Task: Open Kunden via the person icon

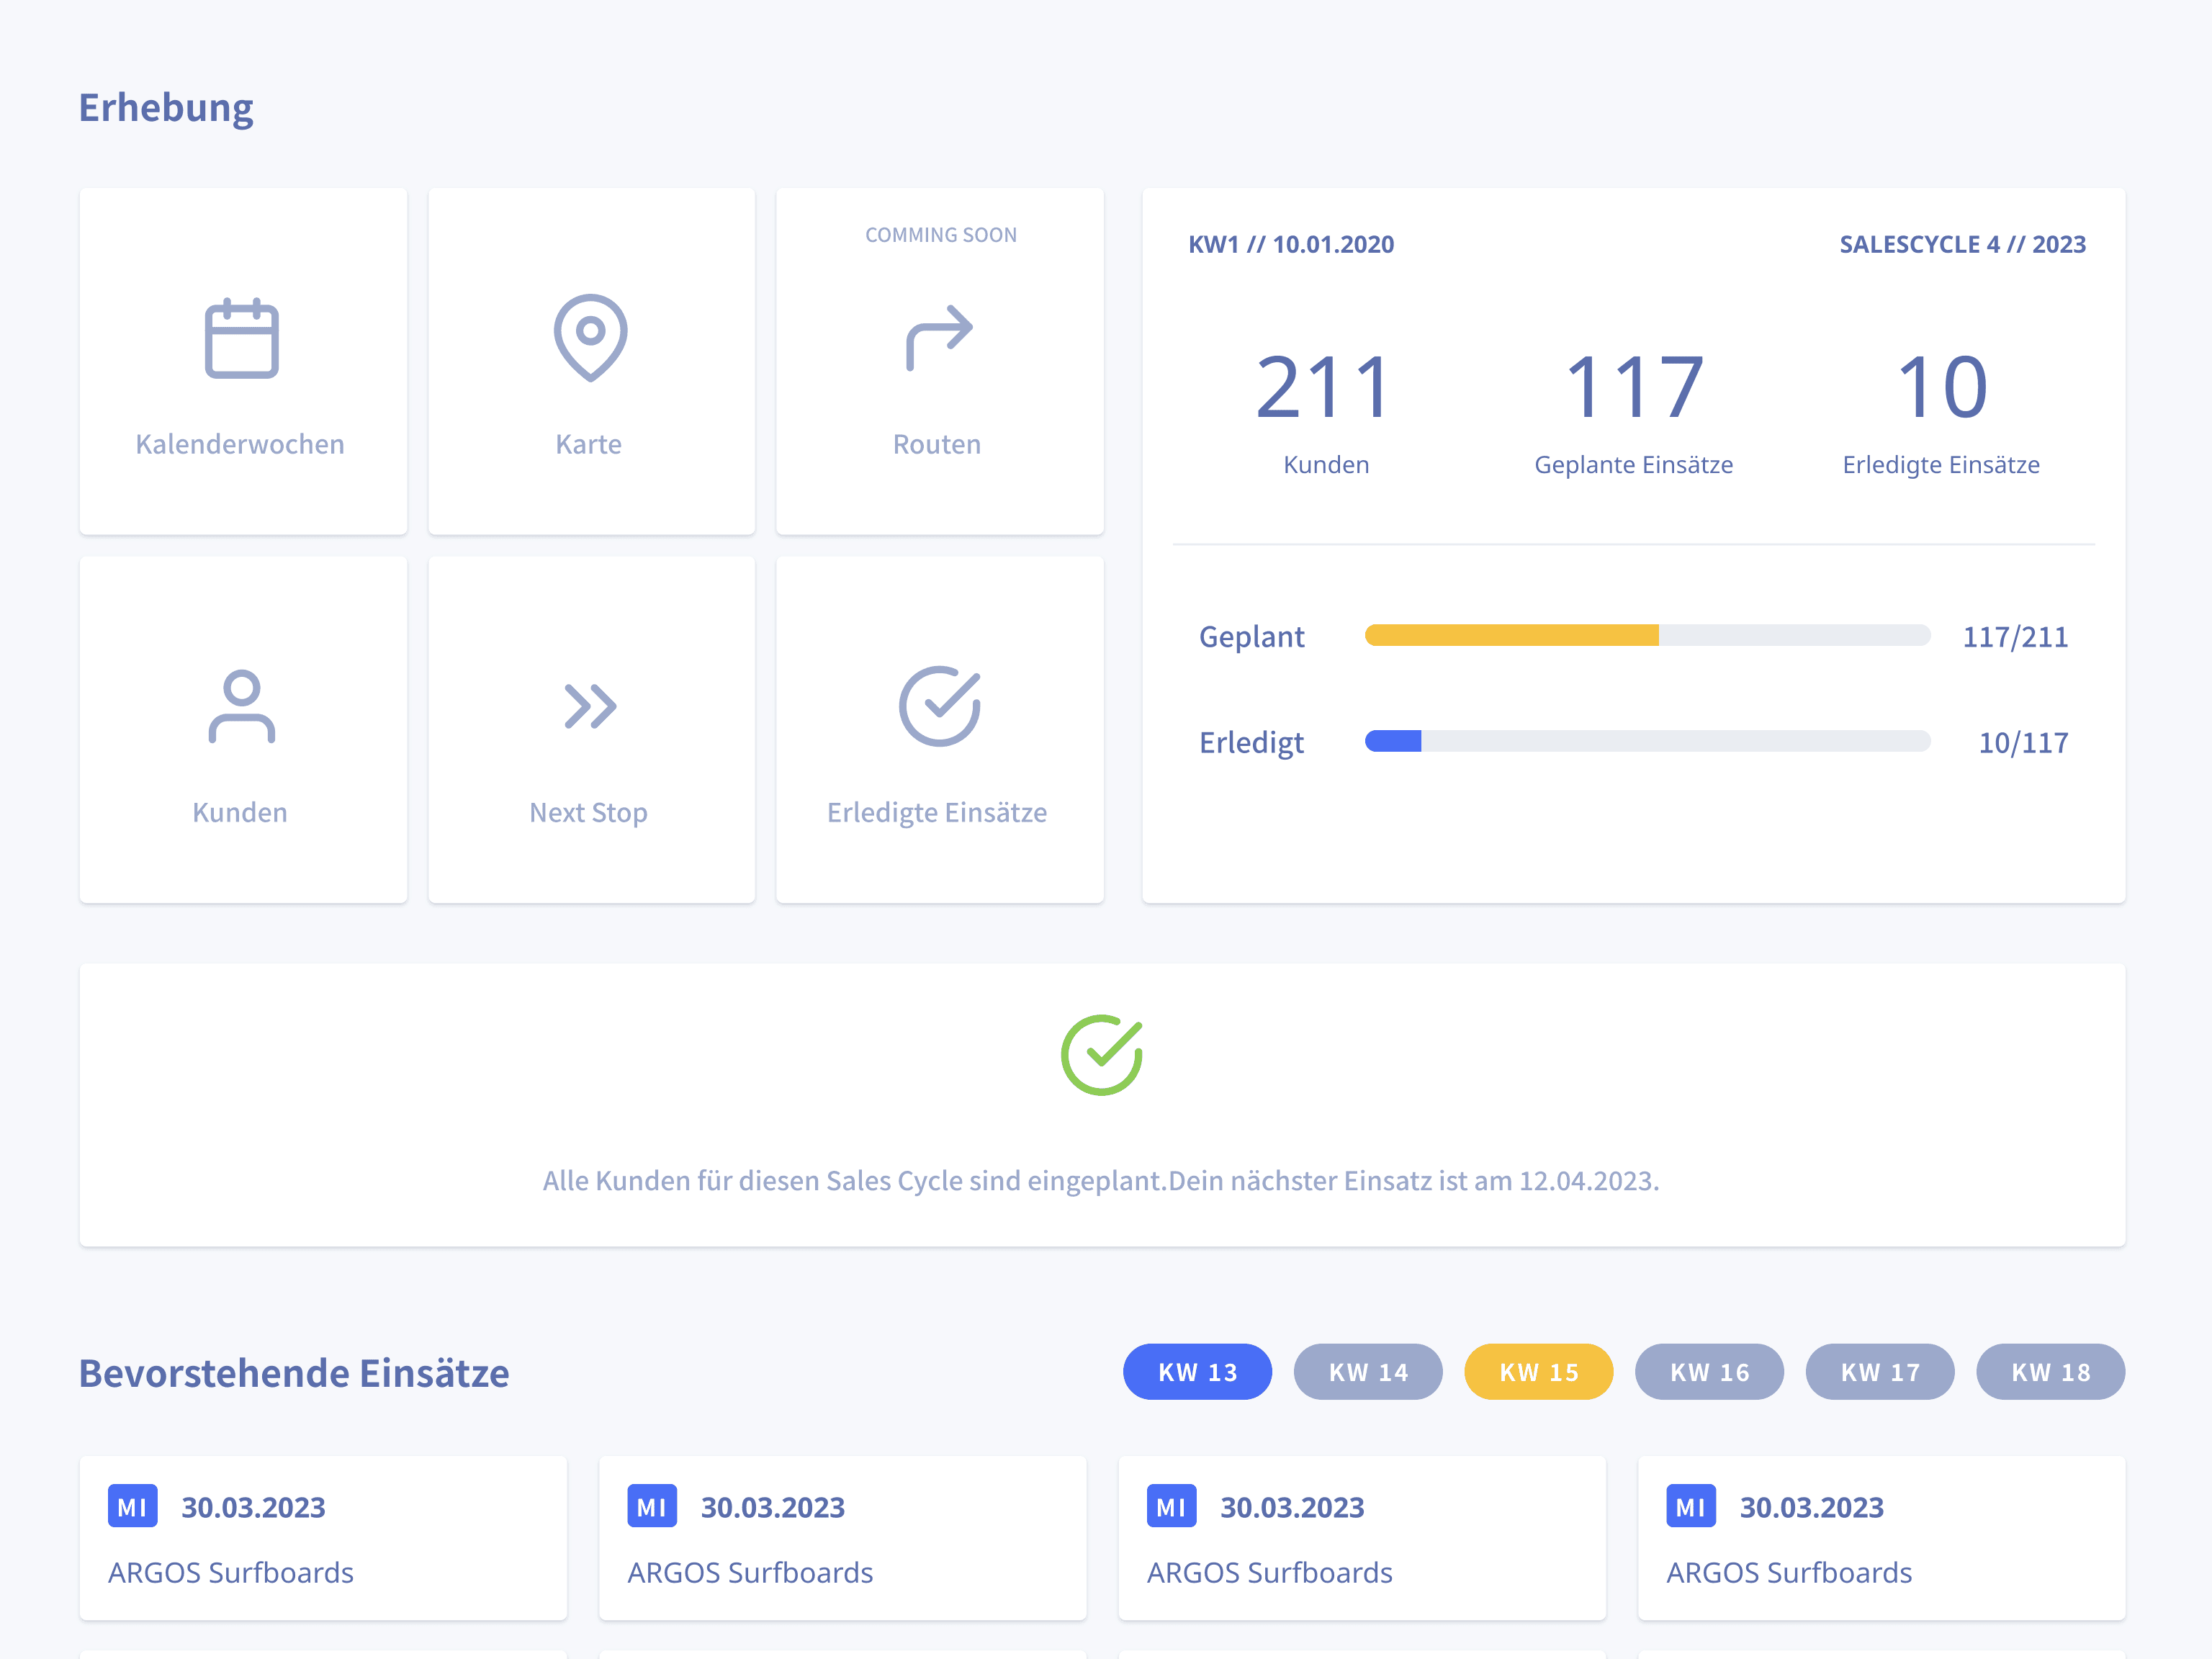Action: click(241, 706)
